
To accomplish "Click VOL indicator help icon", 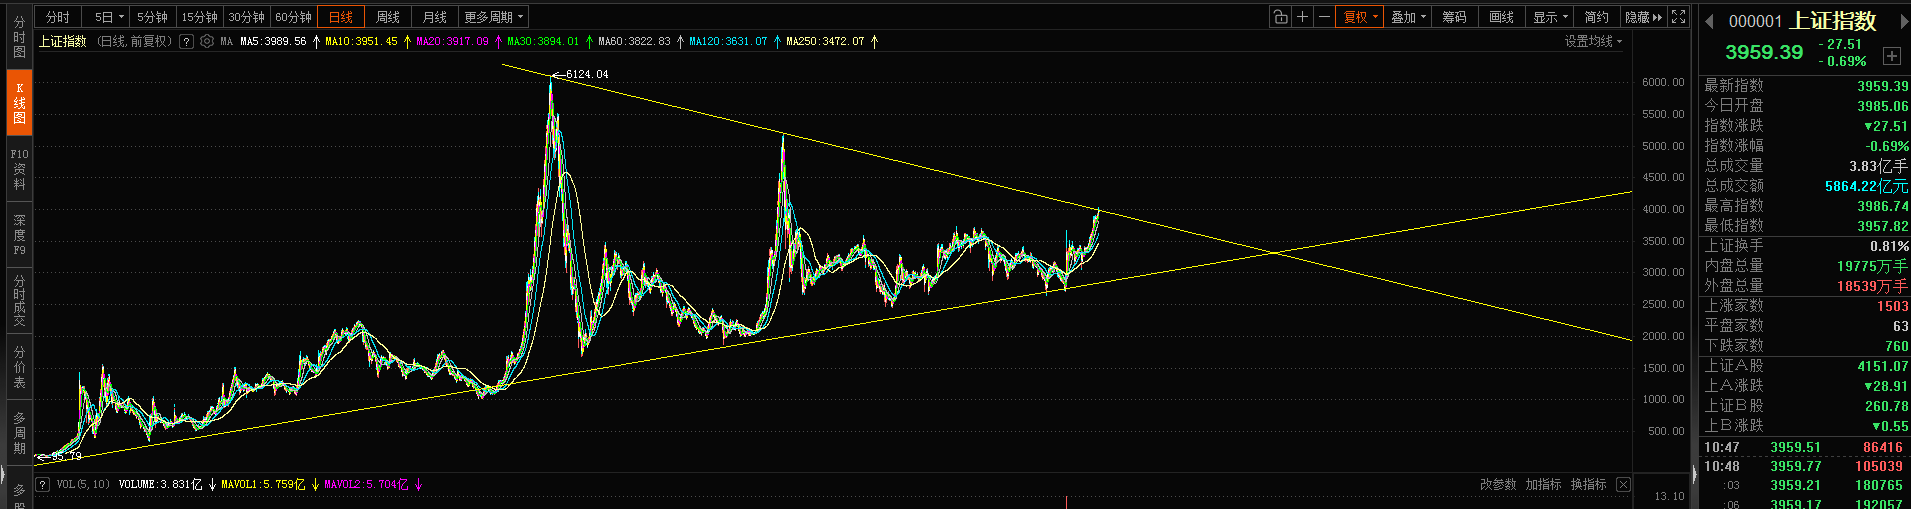I will 43,484.
